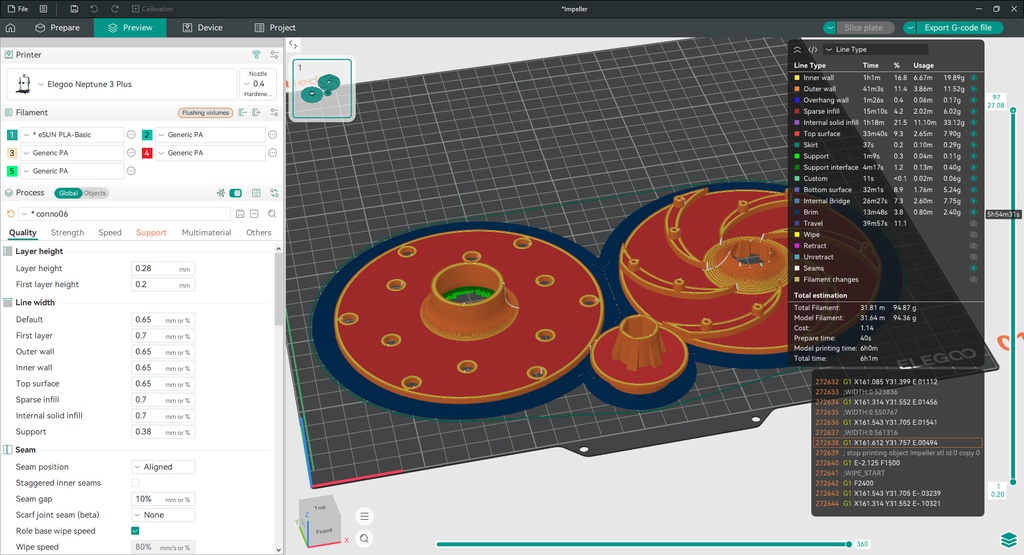Click the layers icon at bottom right
This screenshot has height=555, width=1024.
[1008, 540]
